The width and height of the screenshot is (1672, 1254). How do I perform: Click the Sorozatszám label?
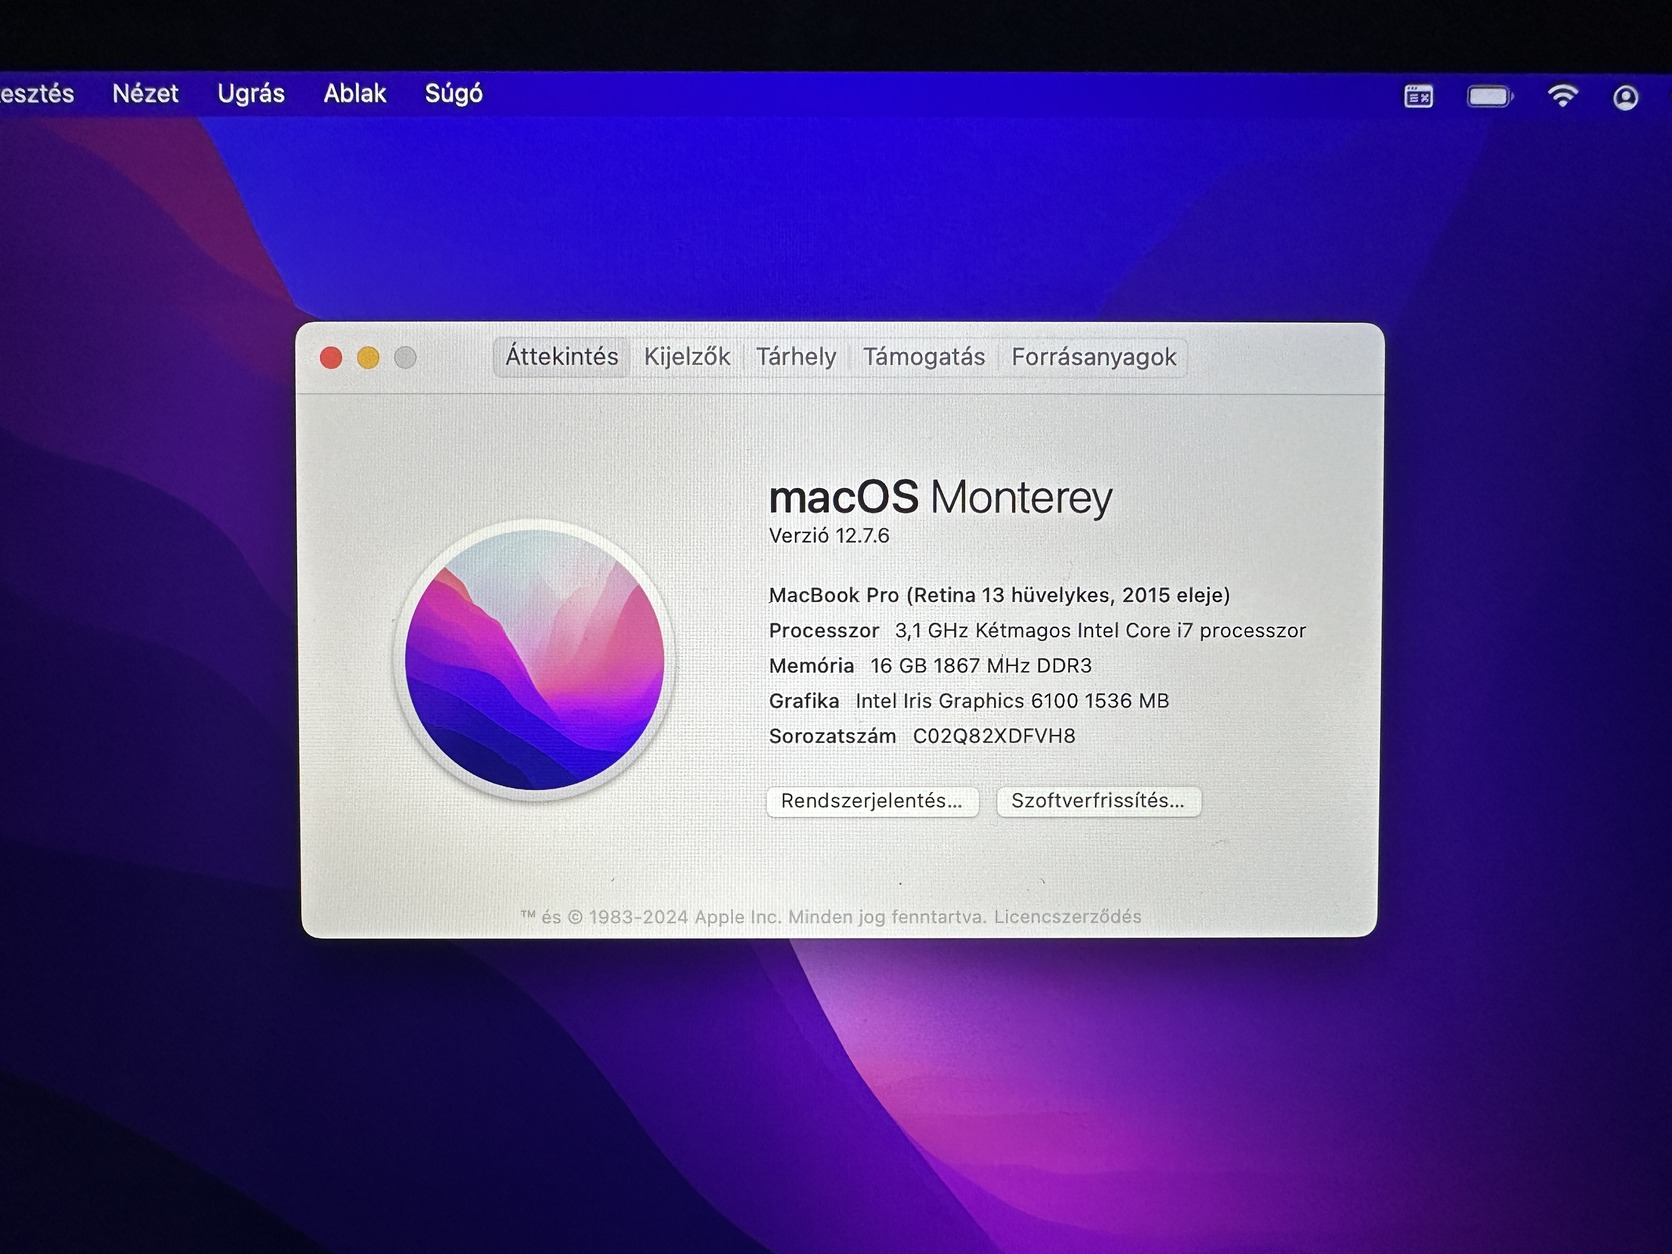[832, 737]
